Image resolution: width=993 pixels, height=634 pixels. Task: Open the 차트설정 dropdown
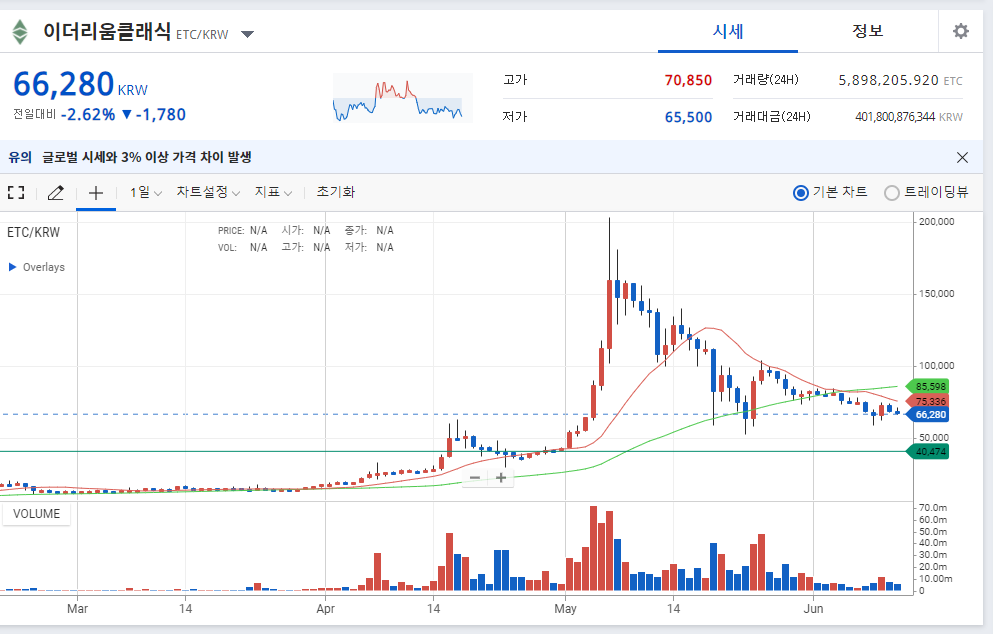[x=208, y=193]
